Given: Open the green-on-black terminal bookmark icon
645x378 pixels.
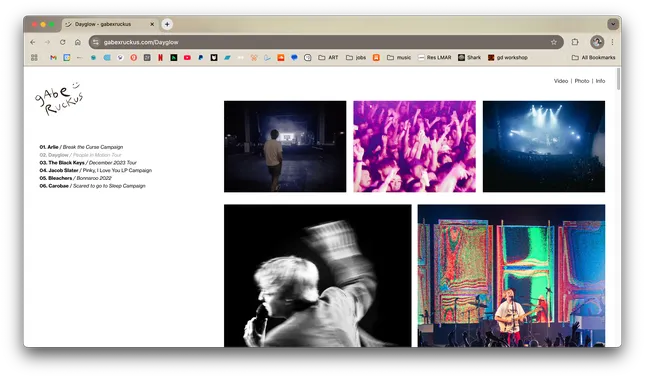Looking at the screenshot, I should (x=174, y=58).
